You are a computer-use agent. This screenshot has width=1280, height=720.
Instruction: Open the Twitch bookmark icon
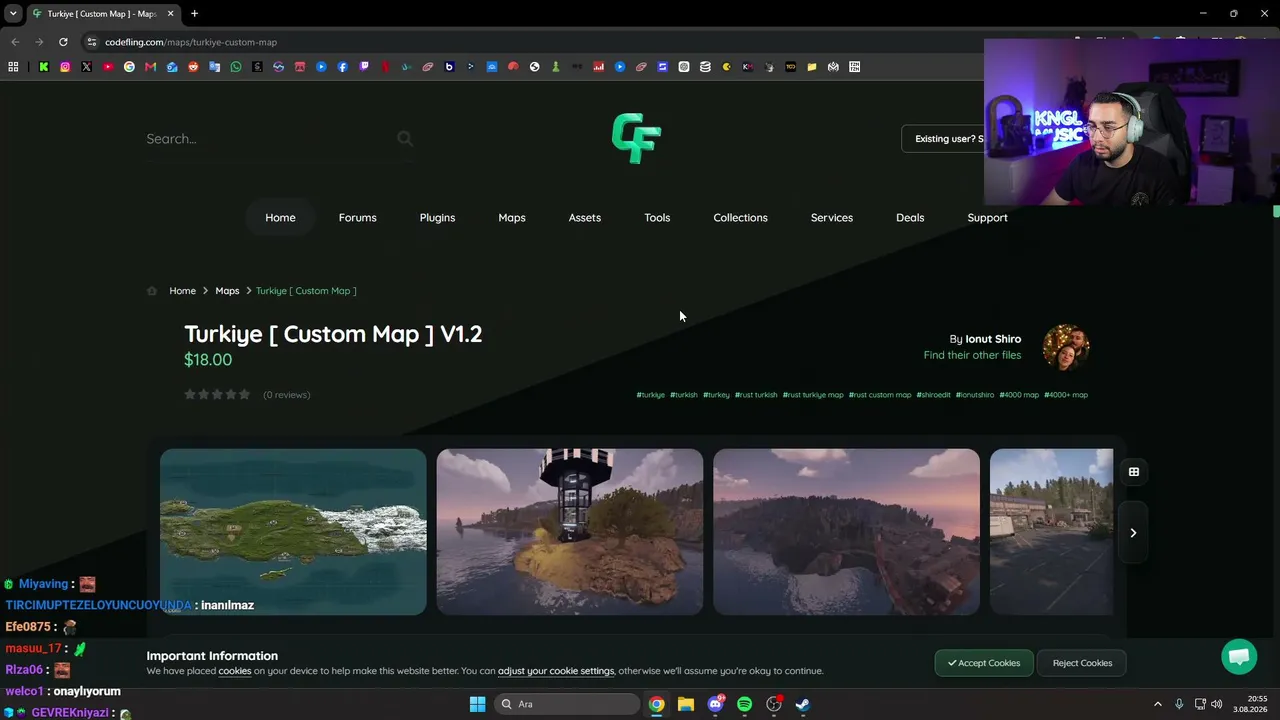364,67
